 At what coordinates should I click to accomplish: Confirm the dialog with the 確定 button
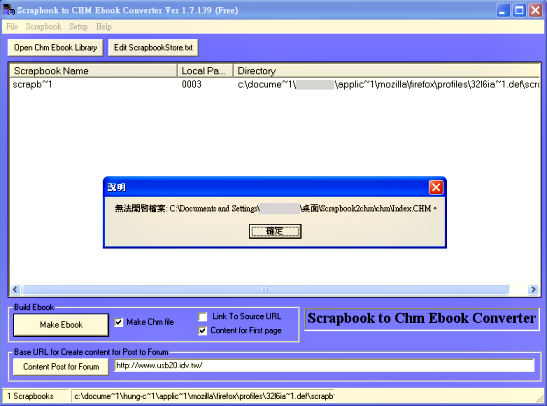tap(275, 231)
